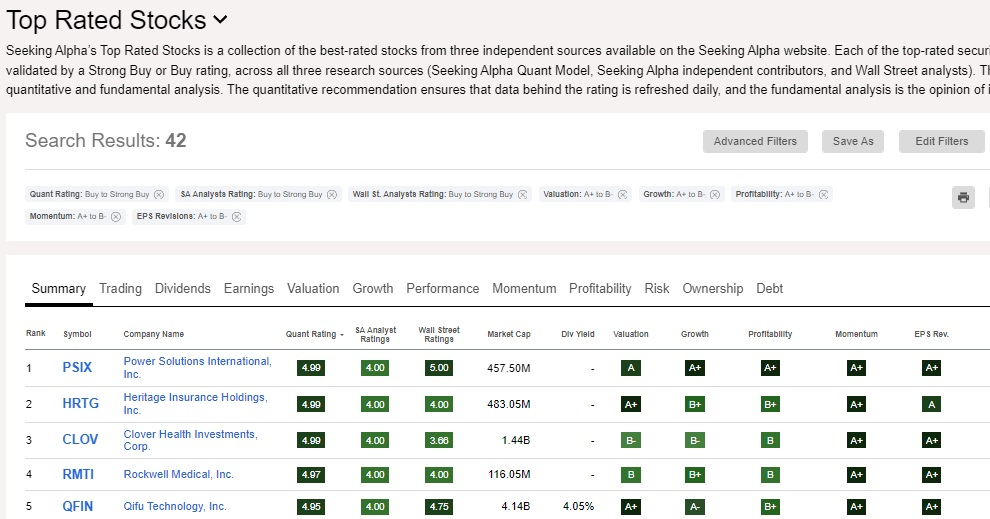The height and width of the screenshot is (519, 990).
Task: Print results using the printer icon
Action: tap(963, 198)
